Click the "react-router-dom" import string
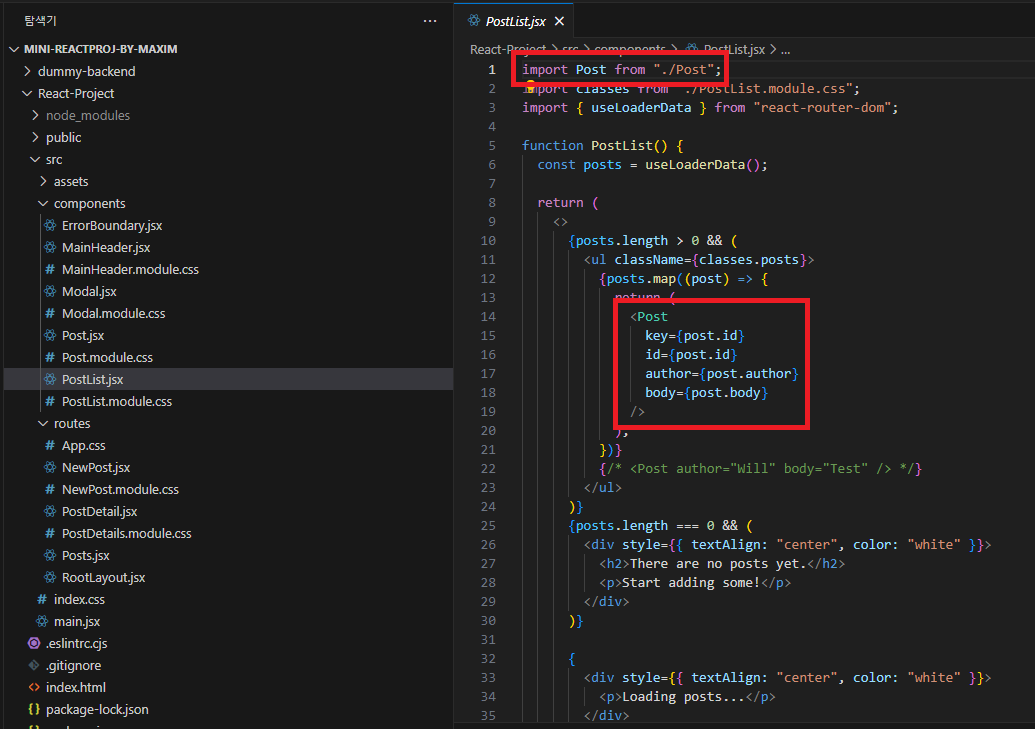 [822, 108]
